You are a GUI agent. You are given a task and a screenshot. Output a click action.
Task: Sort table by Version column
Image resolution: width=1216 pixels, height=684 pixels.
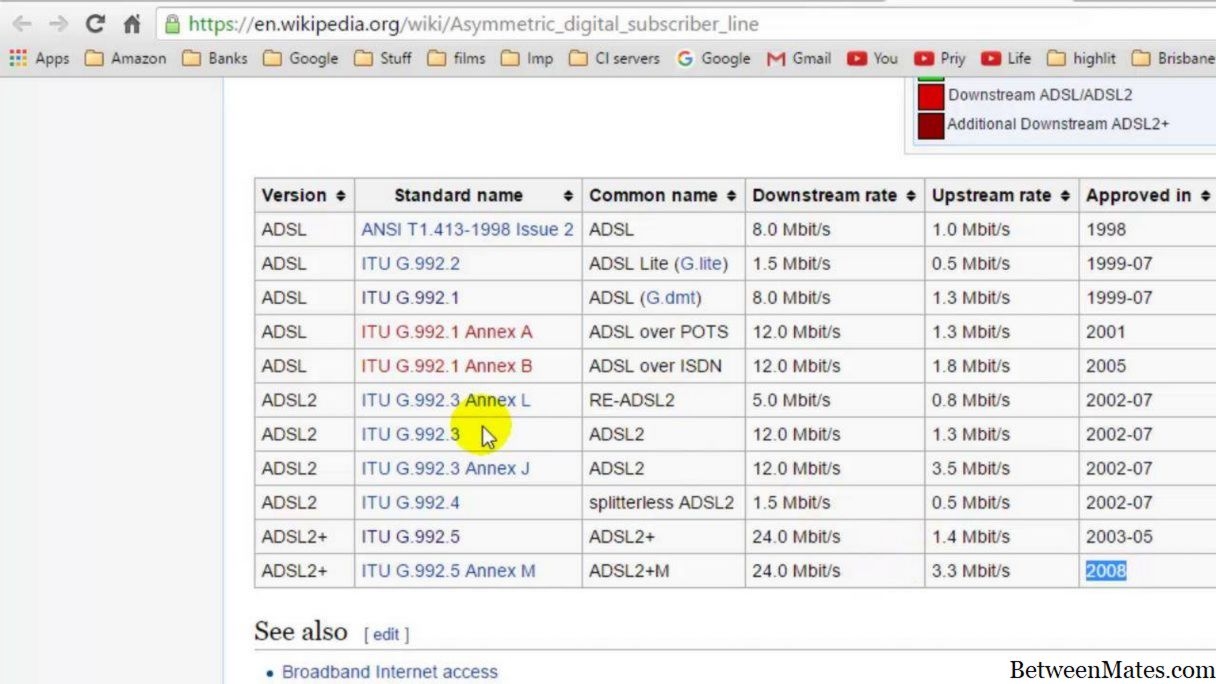coord(304,196)
